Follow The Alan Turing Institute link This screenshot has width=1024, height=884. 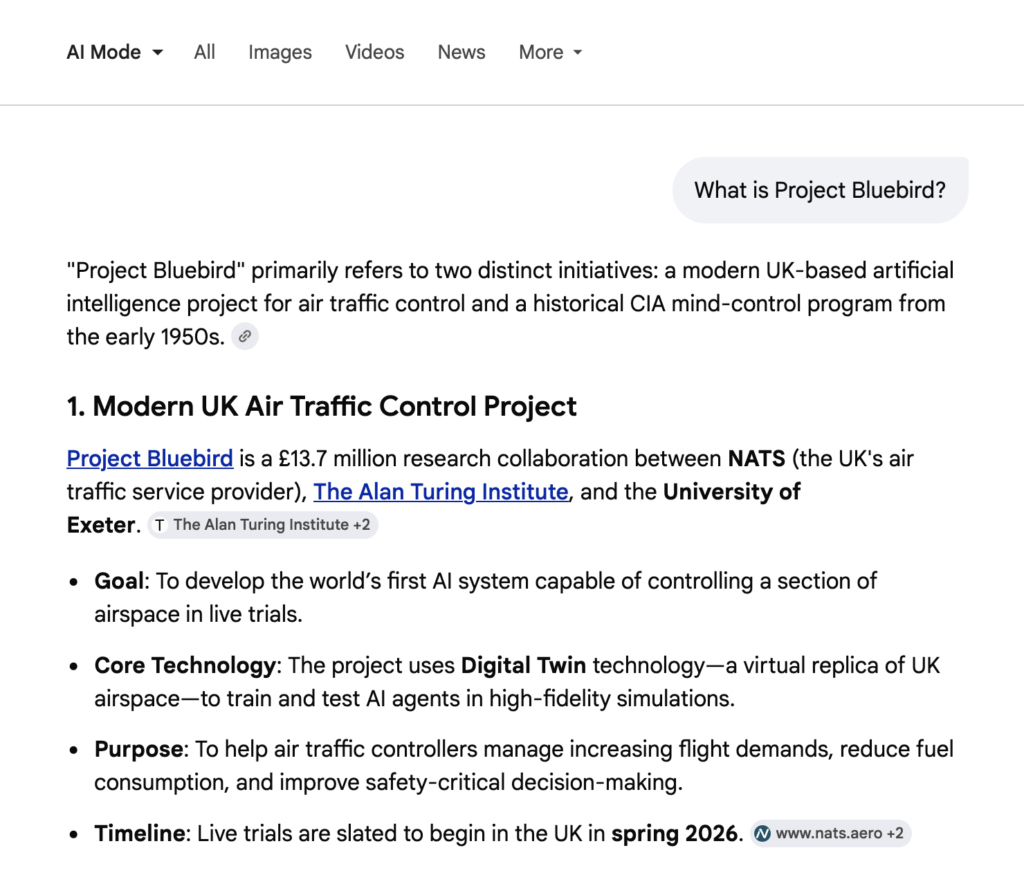click(441, 492)
